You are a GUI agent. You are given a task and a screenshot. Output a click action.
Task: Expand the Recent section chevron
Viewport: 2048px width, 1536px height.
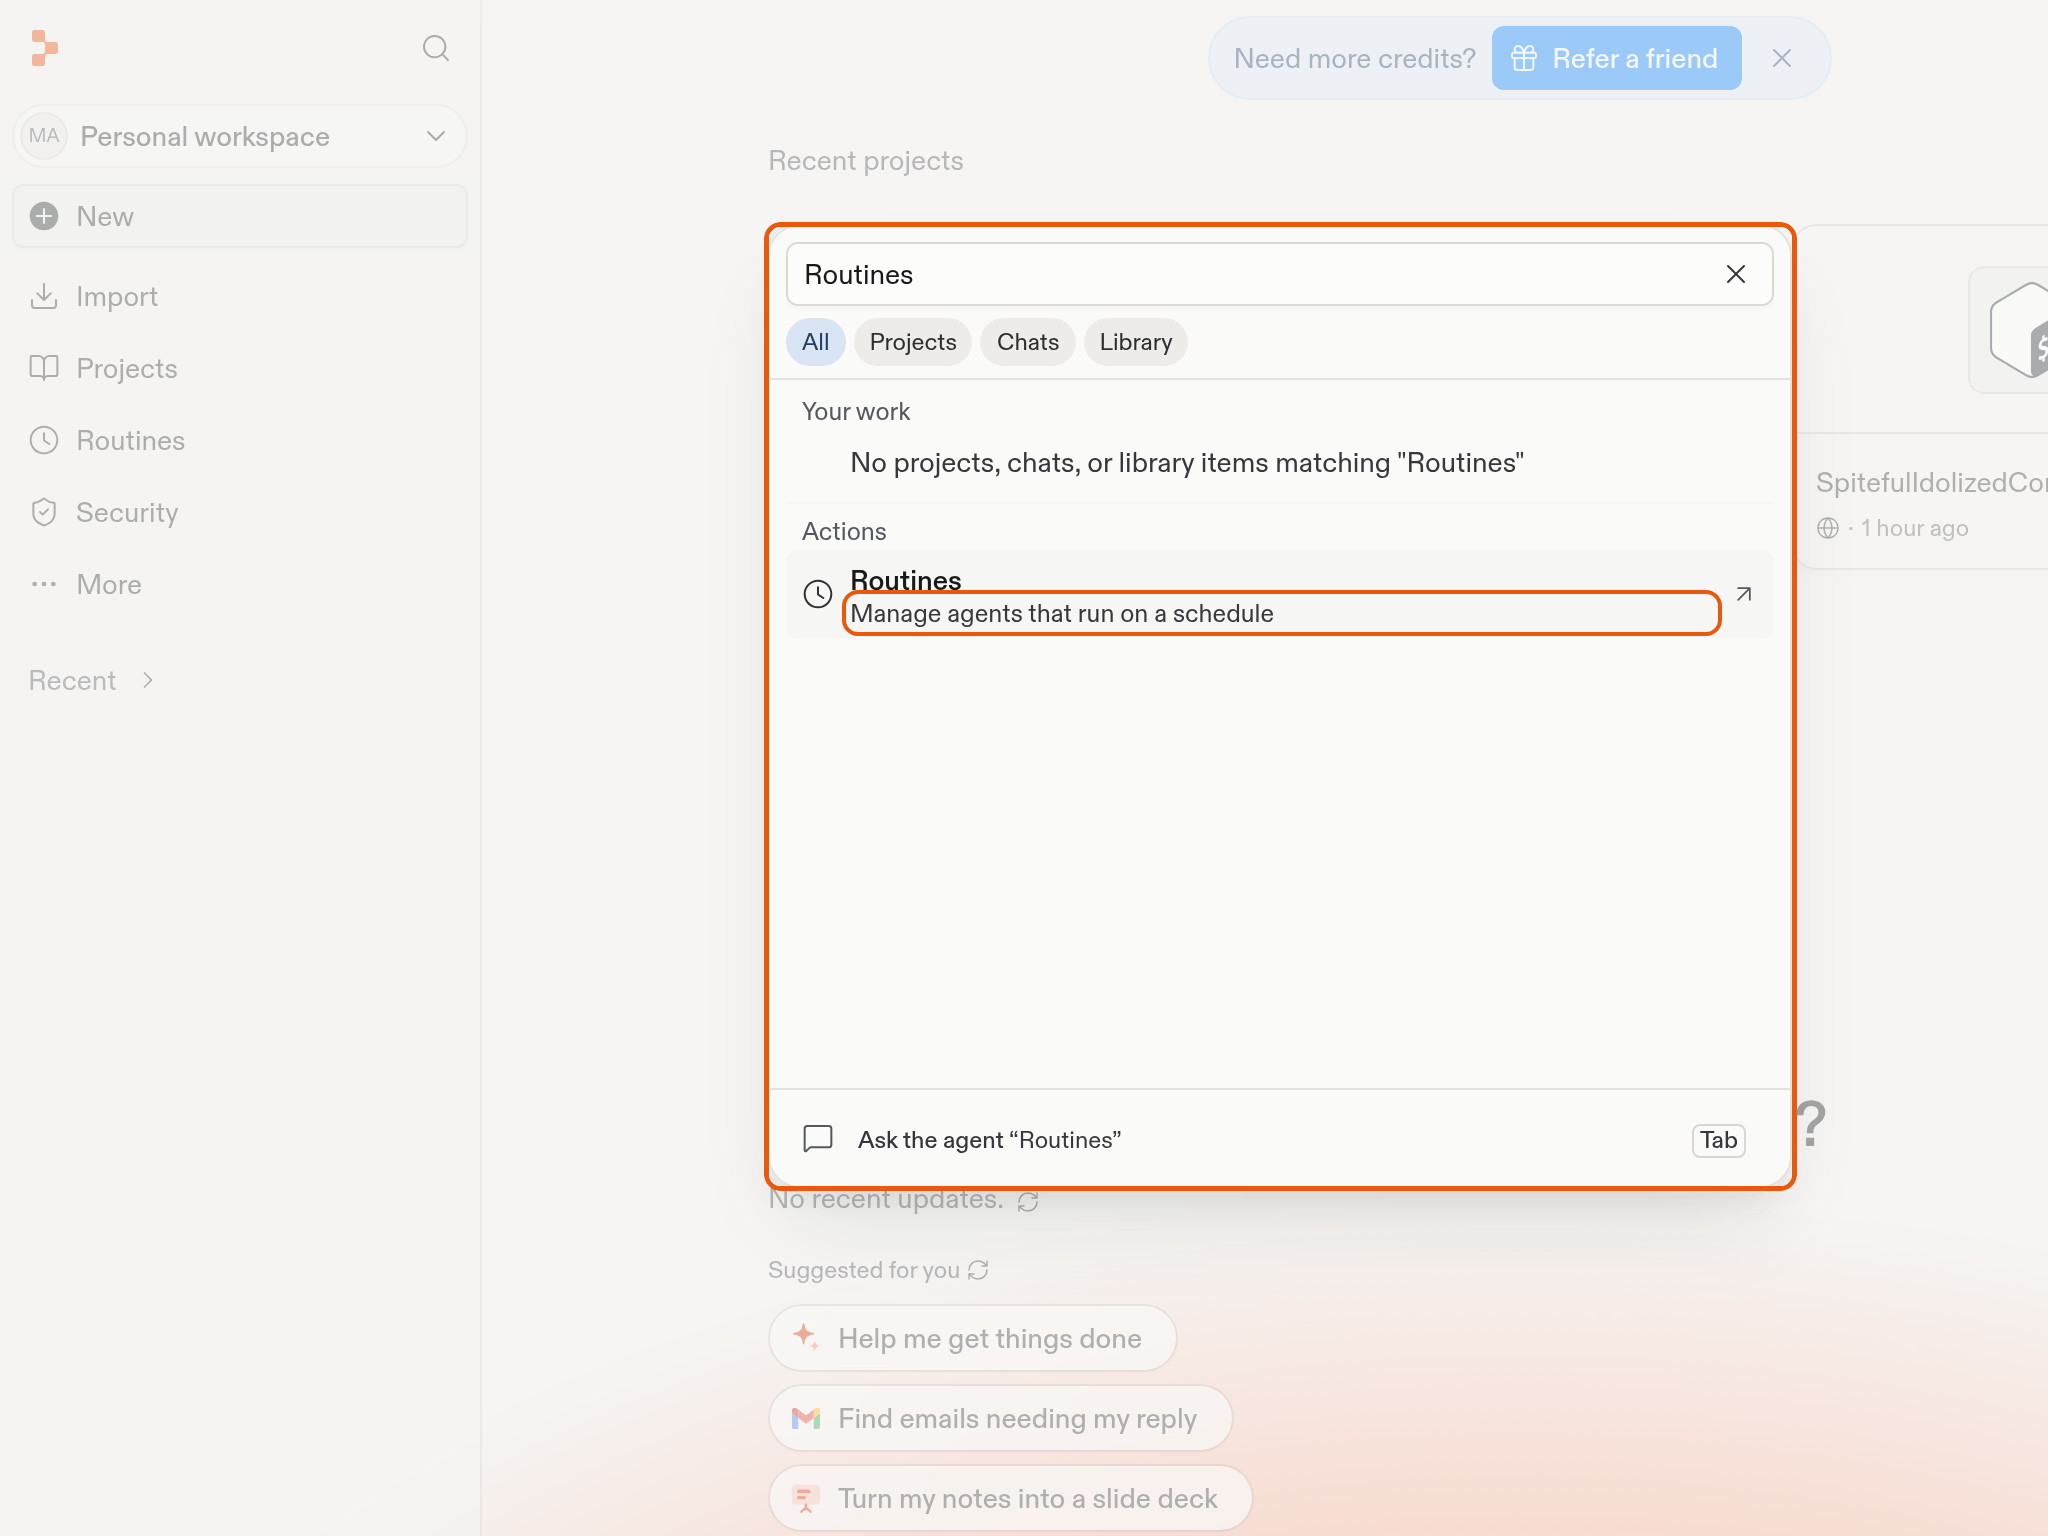[148, 680]
